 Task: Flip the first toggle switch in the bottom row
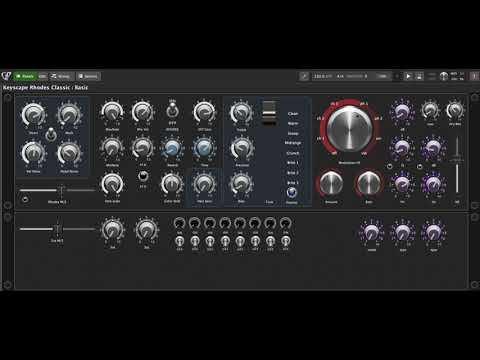[180, 240]
